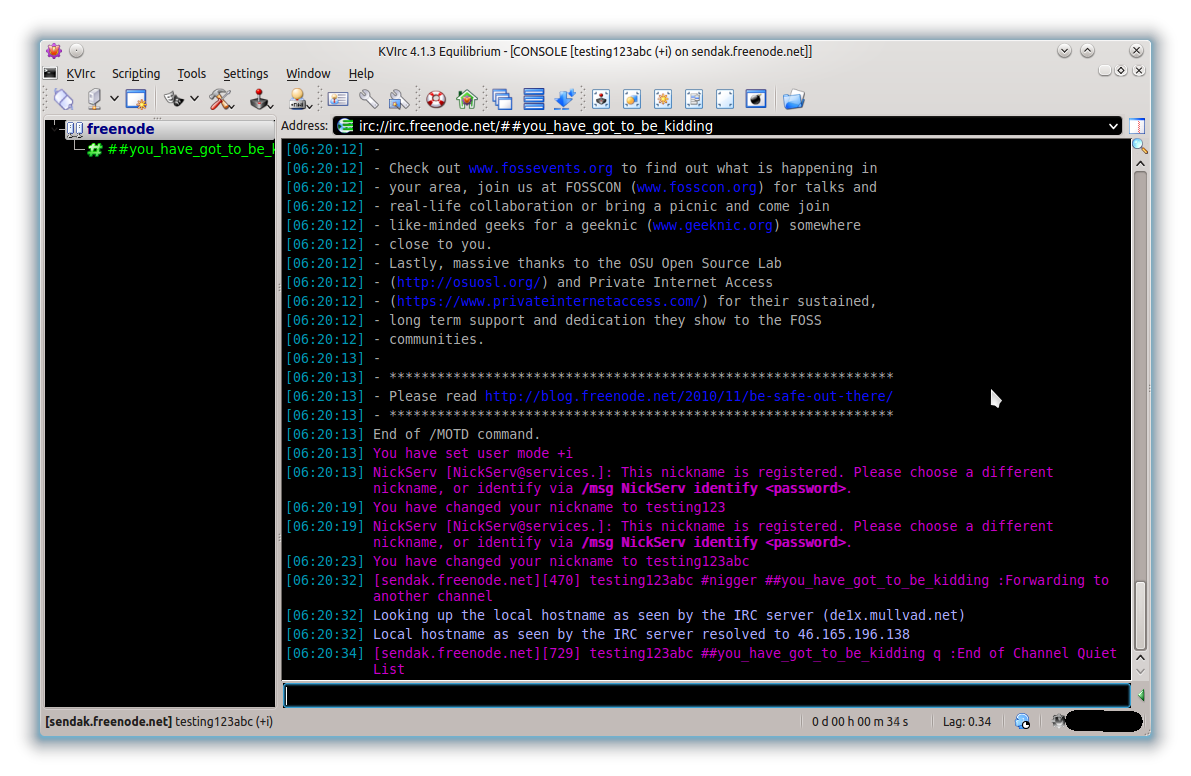Open the blue folder toolbar icon

pos(793,99)
